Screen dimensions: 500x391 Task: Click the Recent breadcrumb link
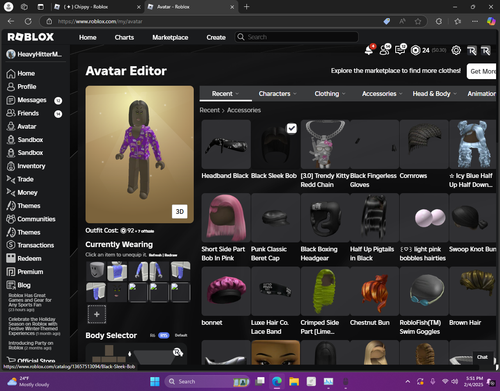[x=210, y=110]
